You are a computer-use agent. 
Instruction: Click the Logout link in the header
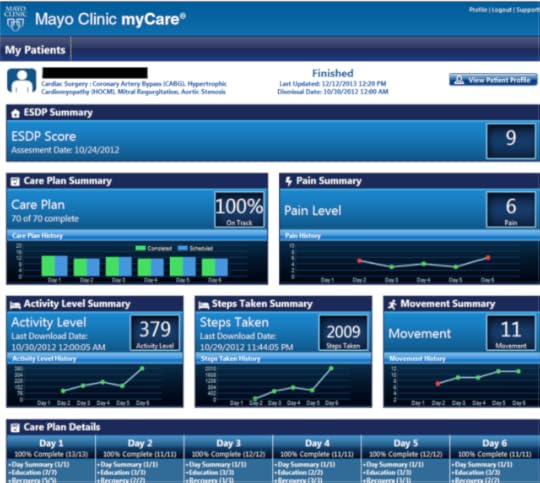(501, 10)
